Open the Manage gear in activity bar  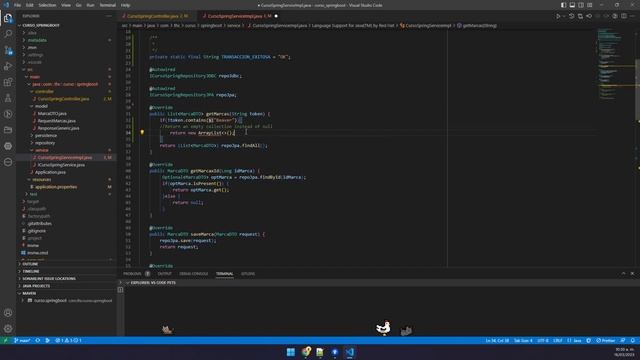coord(8,328)
